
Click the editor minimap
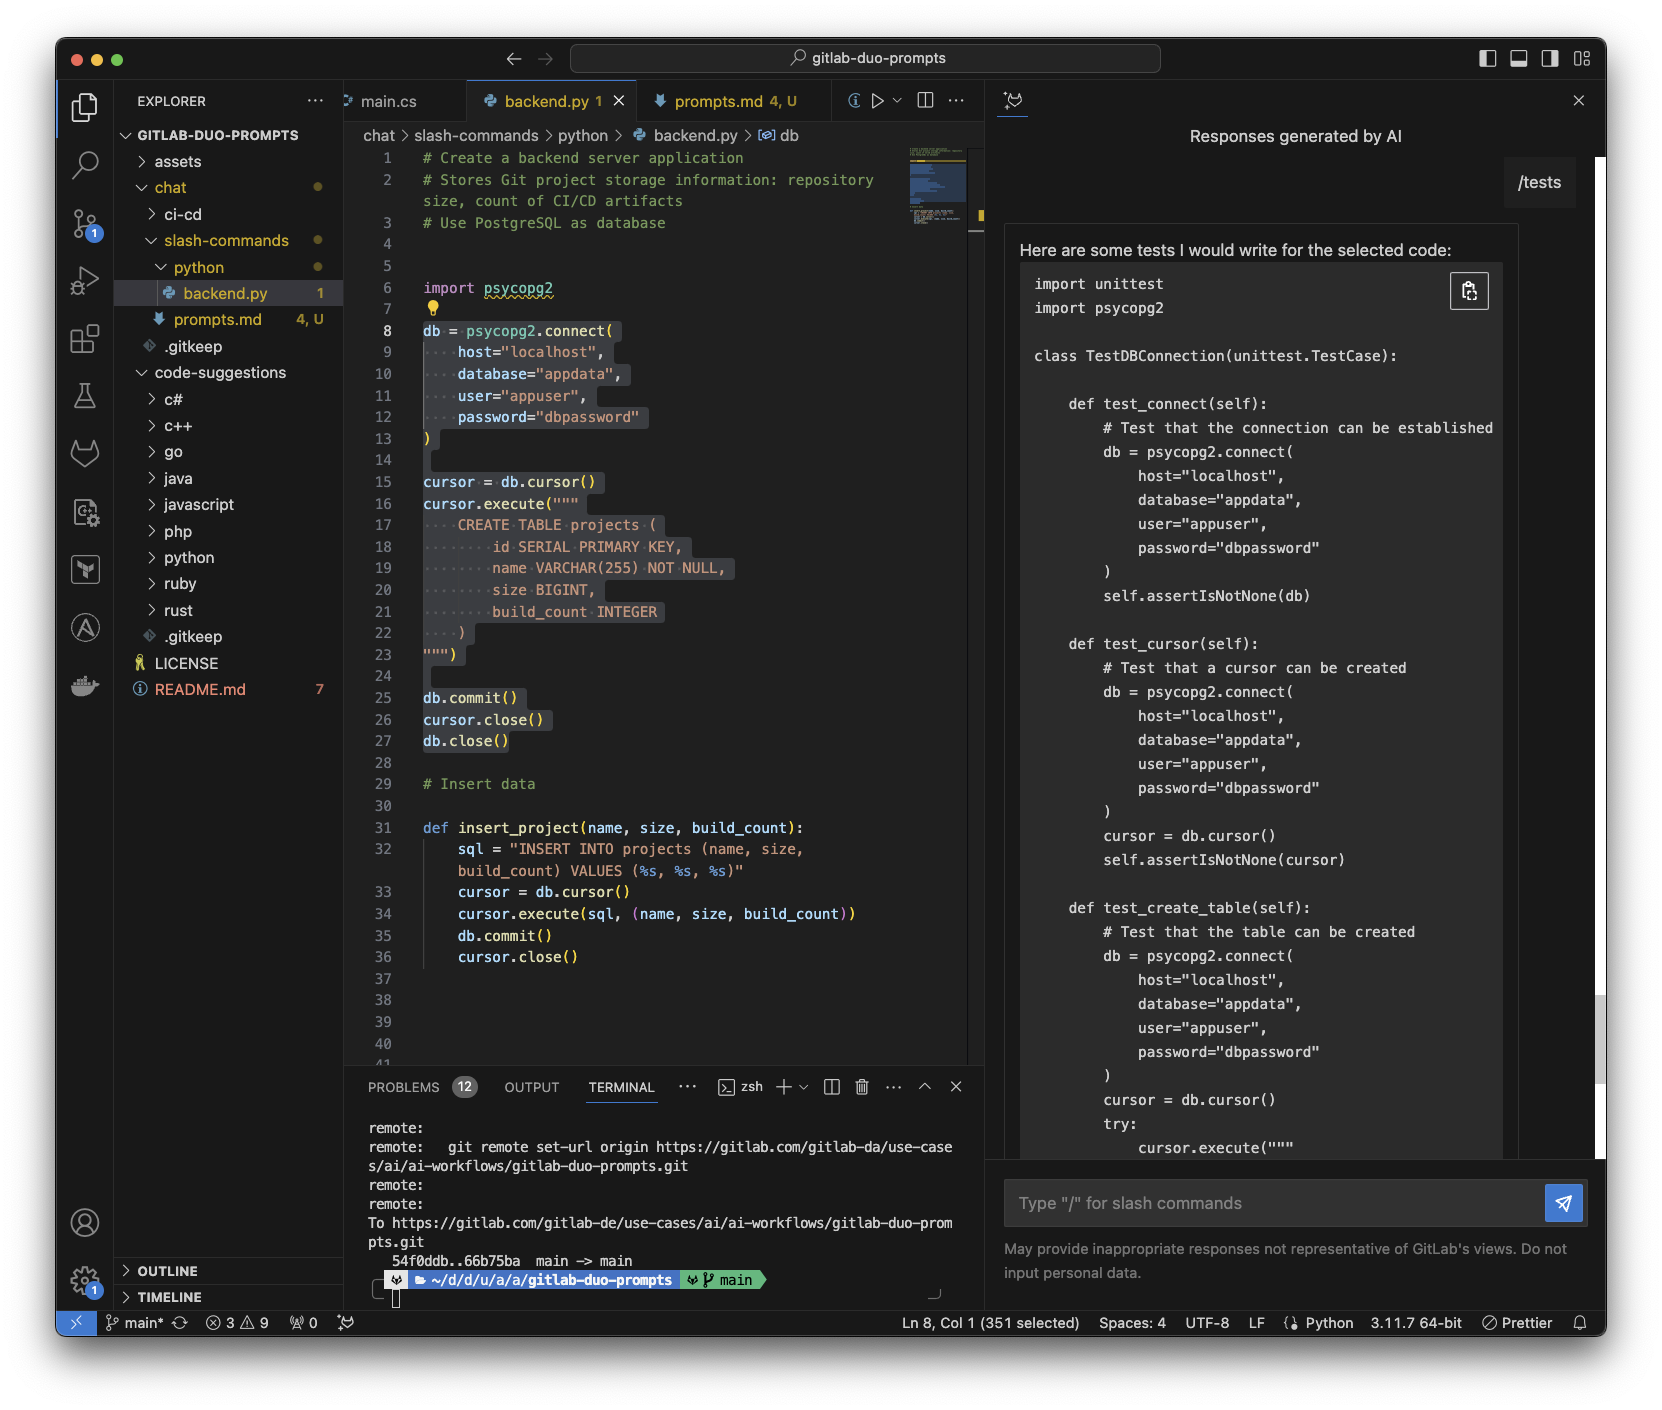[x=937, y=188]
